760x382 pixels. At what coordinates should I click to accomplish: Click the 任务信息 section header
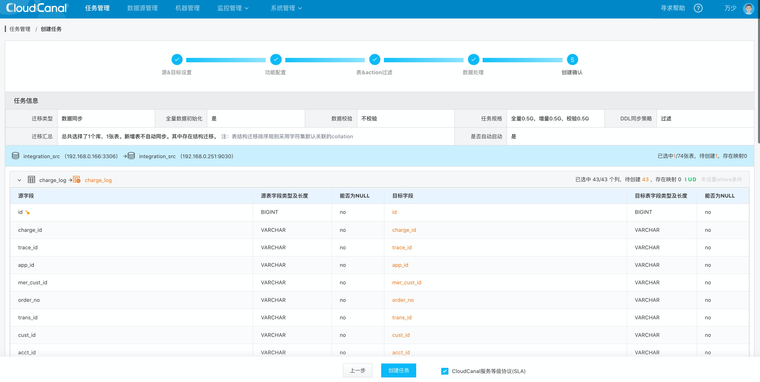pyautogui.click(x=26, y=101)
